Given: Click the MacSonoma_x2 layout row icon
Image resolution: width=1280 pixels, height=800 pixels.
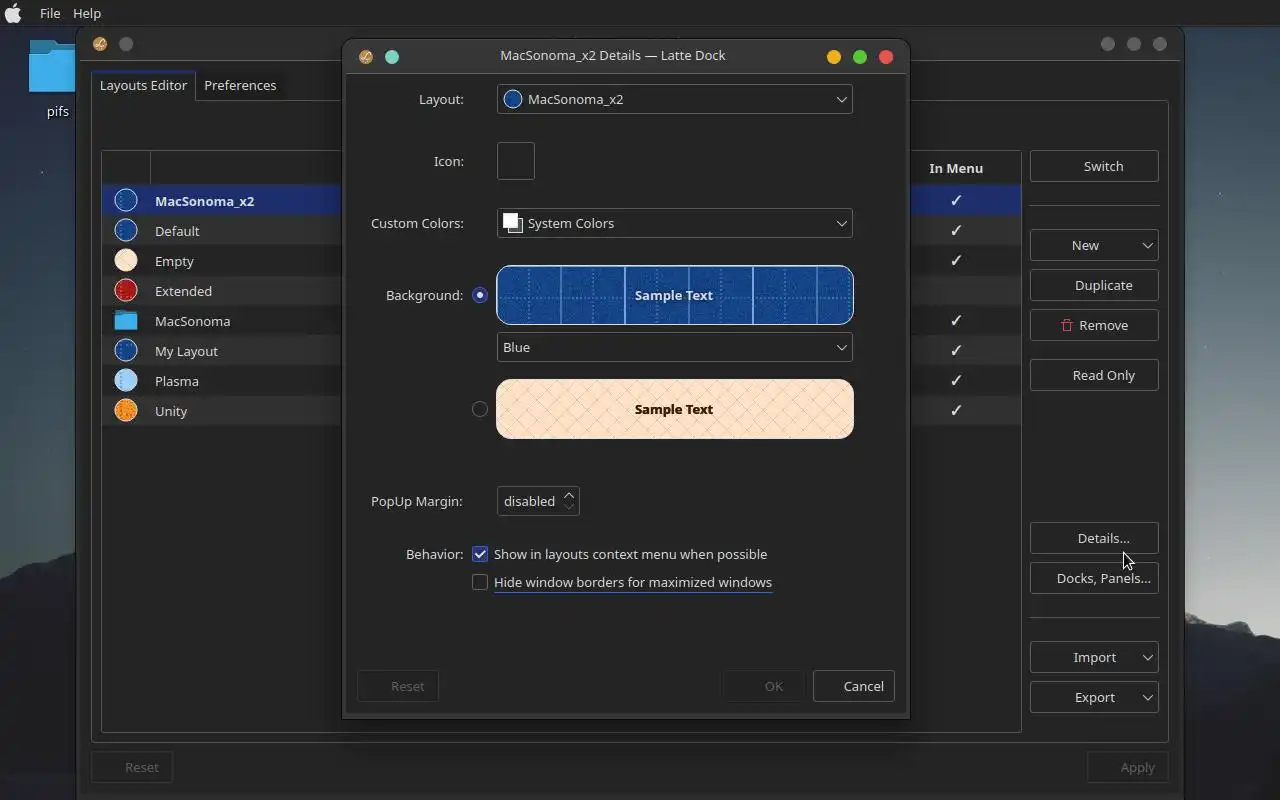Looking at the screenshot, I should coord(126,201).
